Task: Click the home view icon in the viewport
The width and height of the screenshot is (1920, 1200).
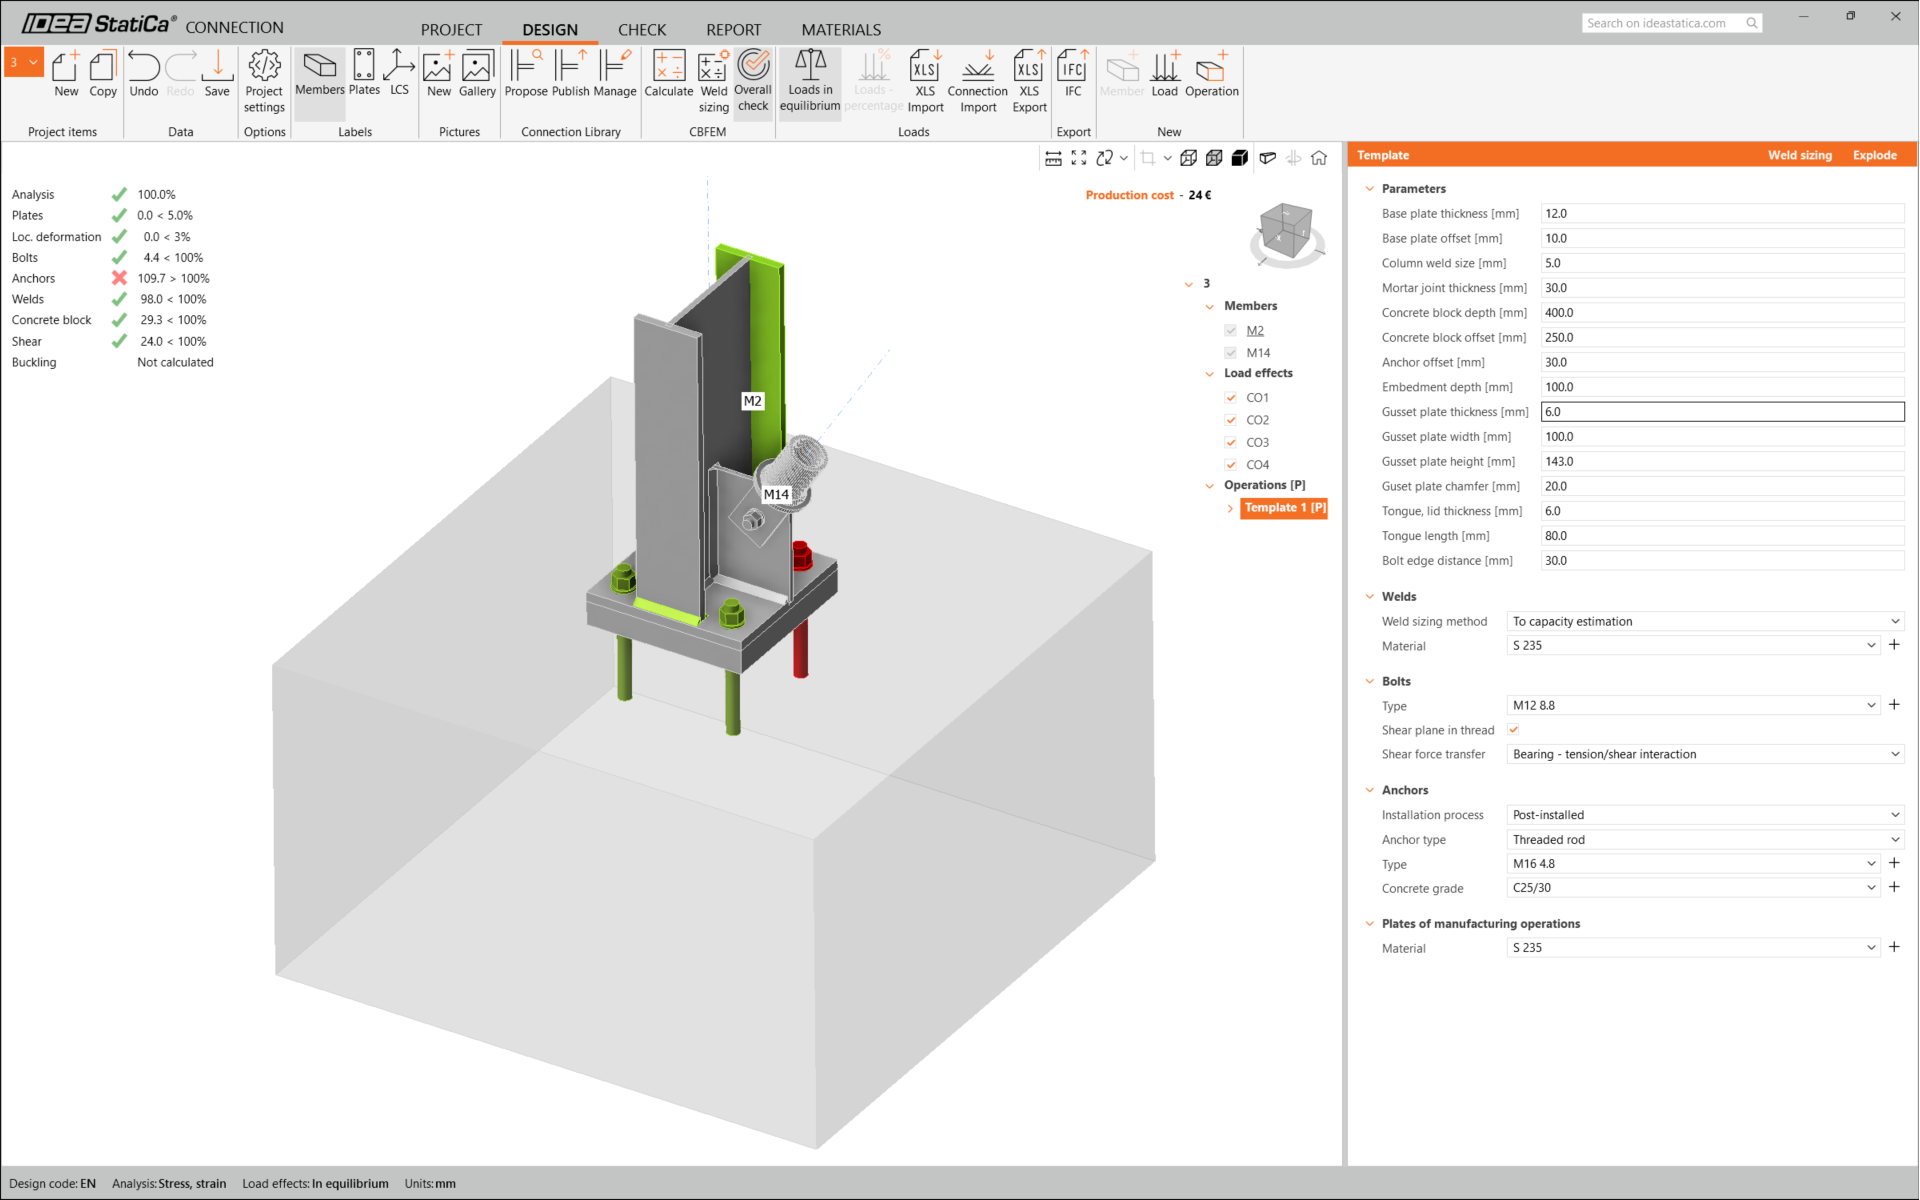Action: [x=1319, y=158]
